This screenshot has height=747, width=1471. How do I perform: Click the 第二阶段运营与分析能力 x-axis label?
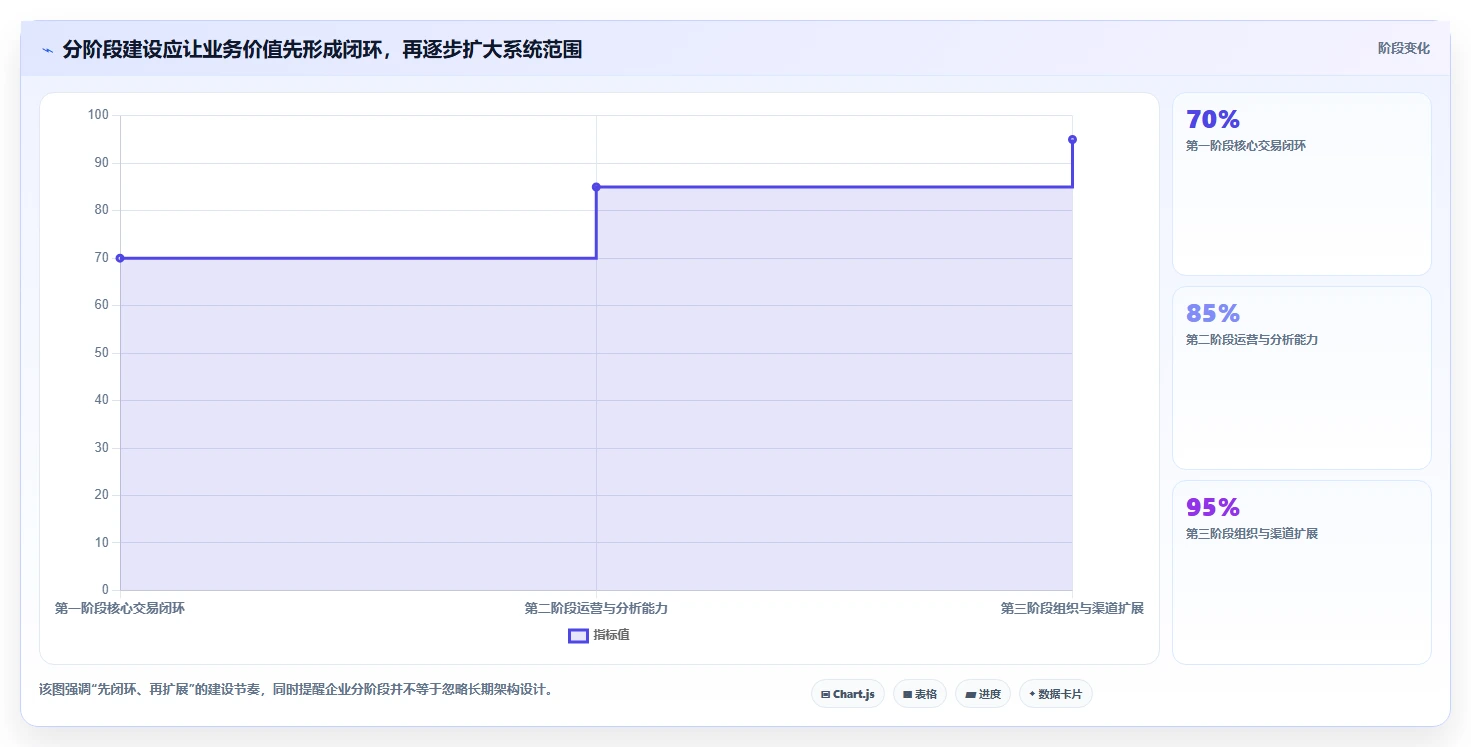[596, 608]
